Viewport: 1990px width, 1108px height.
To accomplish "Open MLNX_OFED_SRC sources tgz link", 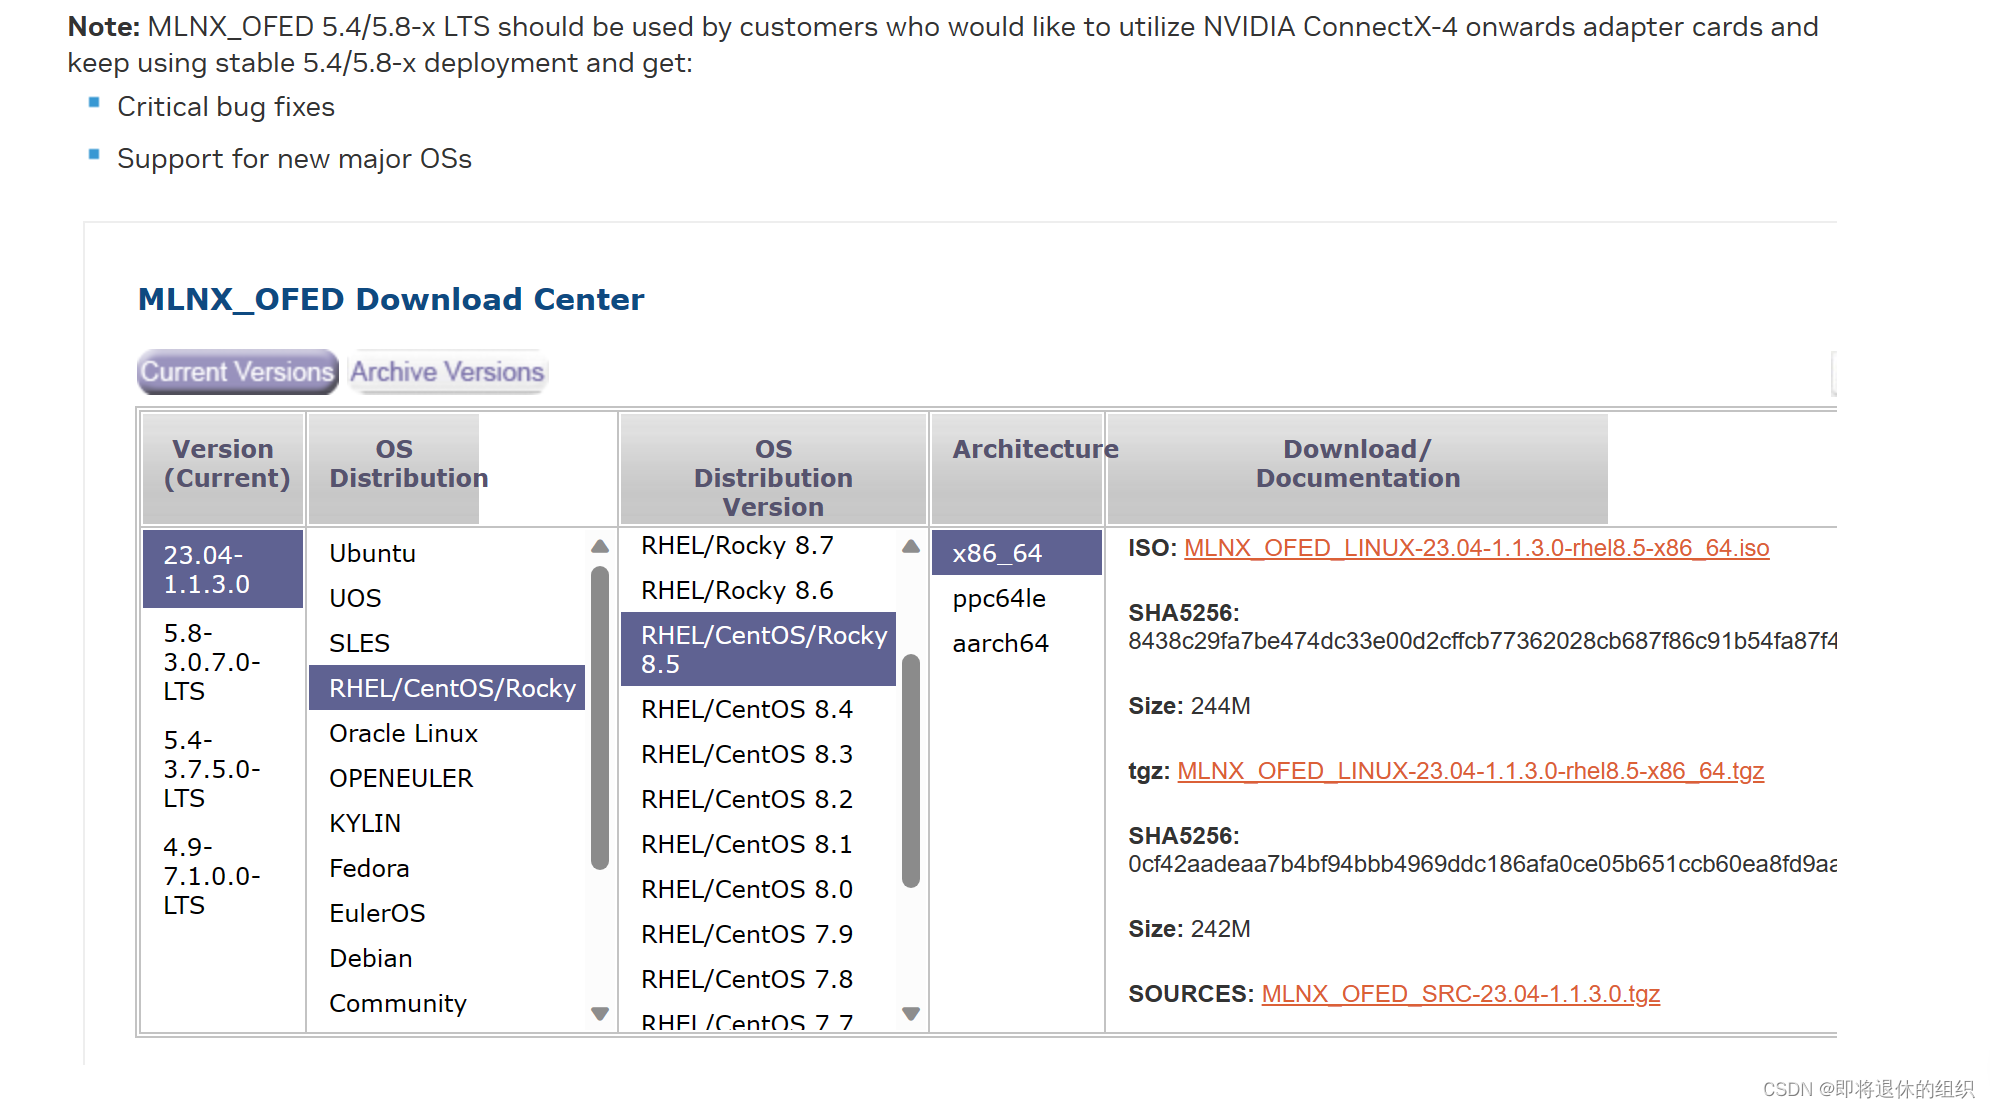I will (1460, 994).
